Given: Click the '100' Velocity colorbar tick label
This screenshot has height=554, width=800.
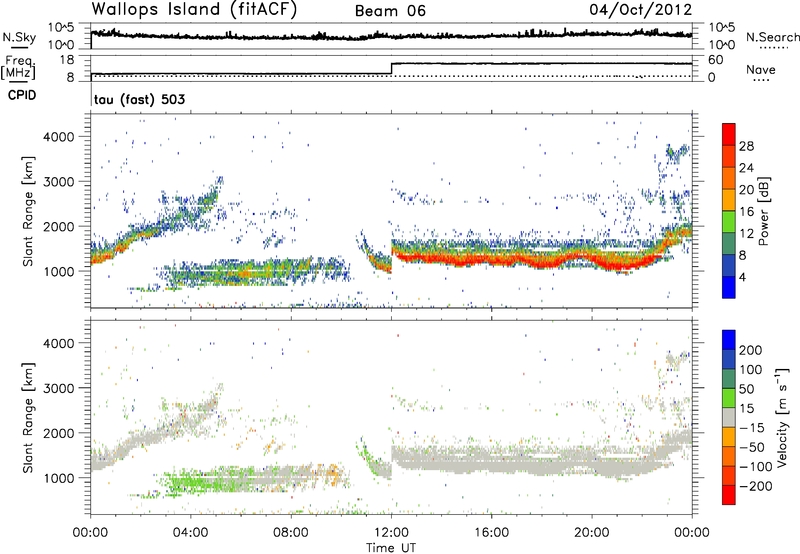Looking at the screenshot, I should (751, 369).
